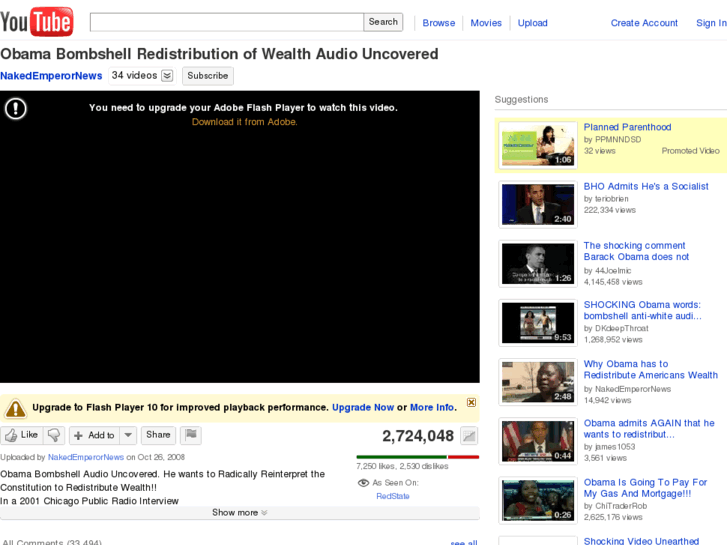Open the Movies menu link
The width and height of the screenshot is (727, 545).
click(x=486, y=23)
